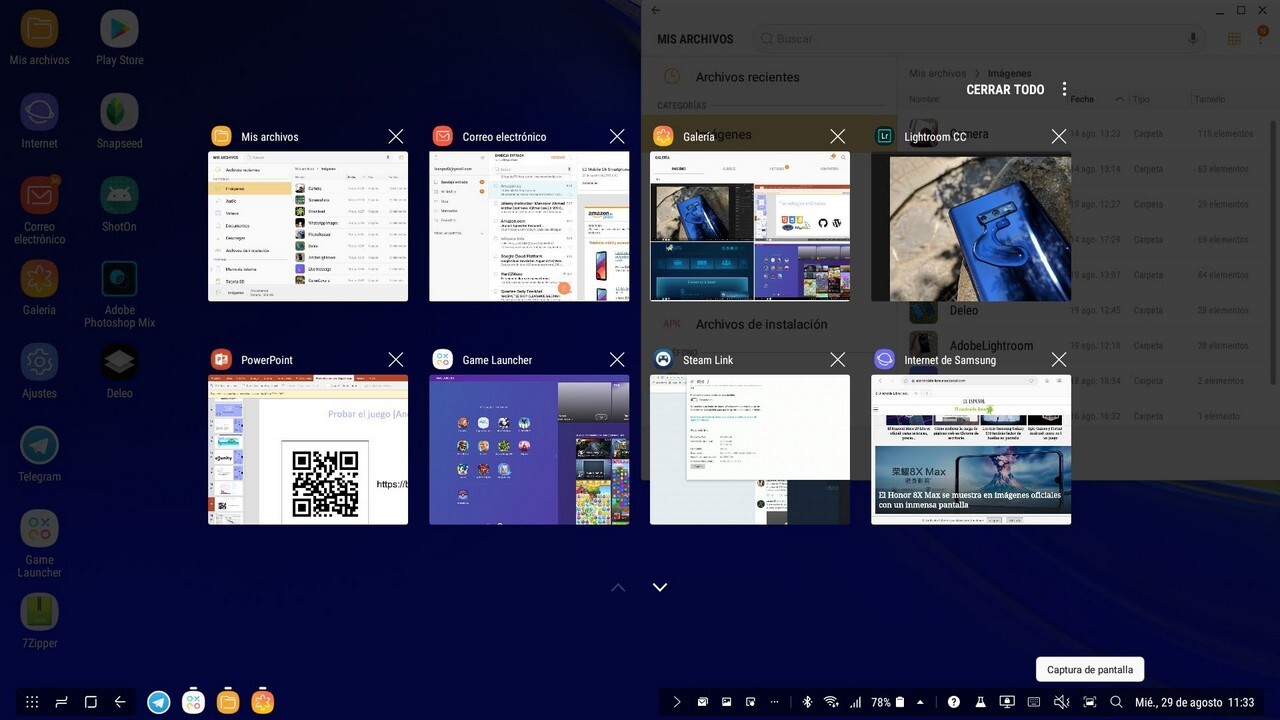Viewport: 1280px width, 720px height.
Task: Go to next page with down chevron
Action: tap(660, 587)
